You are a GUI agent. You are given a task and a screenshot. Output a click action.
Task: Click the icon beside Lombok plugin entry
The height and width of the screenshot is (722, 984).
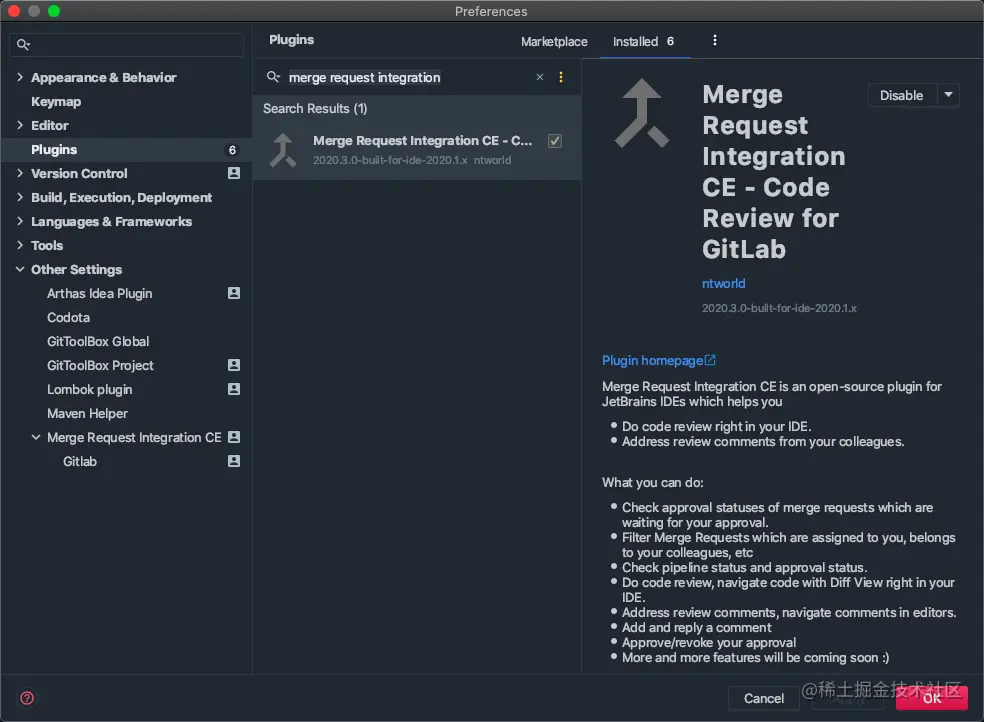coord(233,389)
